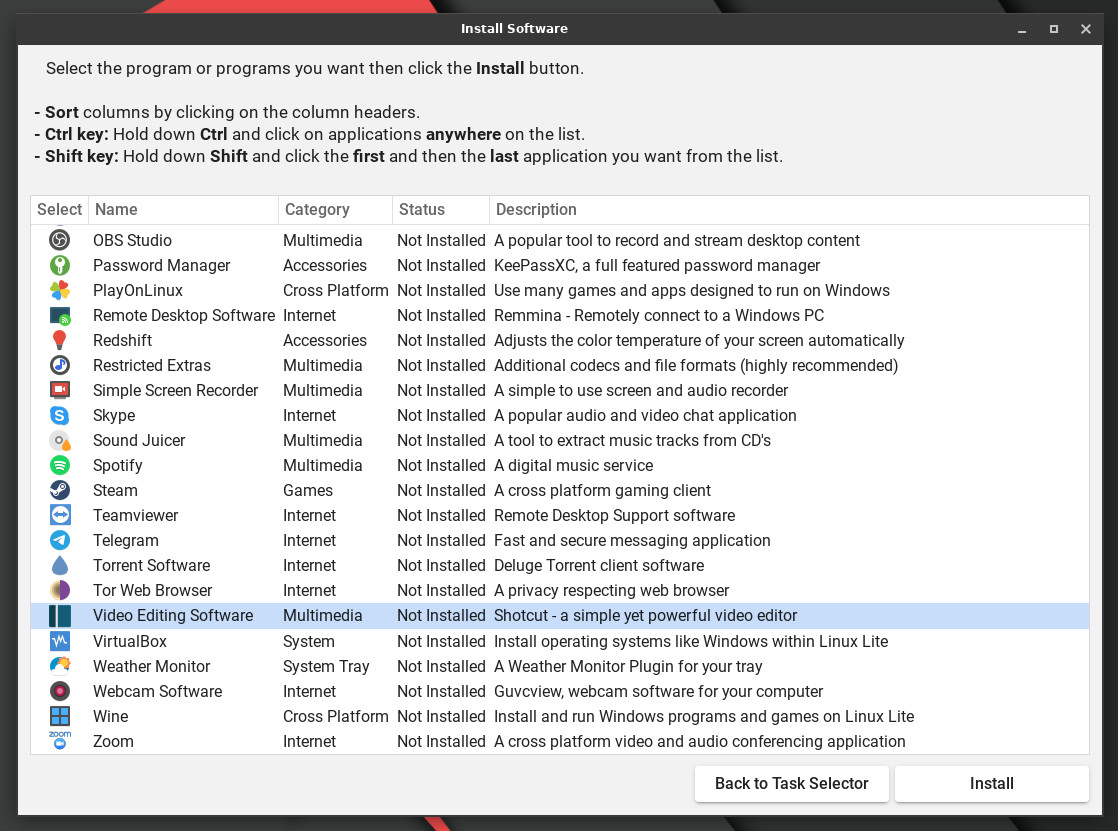Select the Webcam Software icon

(60, 691)
